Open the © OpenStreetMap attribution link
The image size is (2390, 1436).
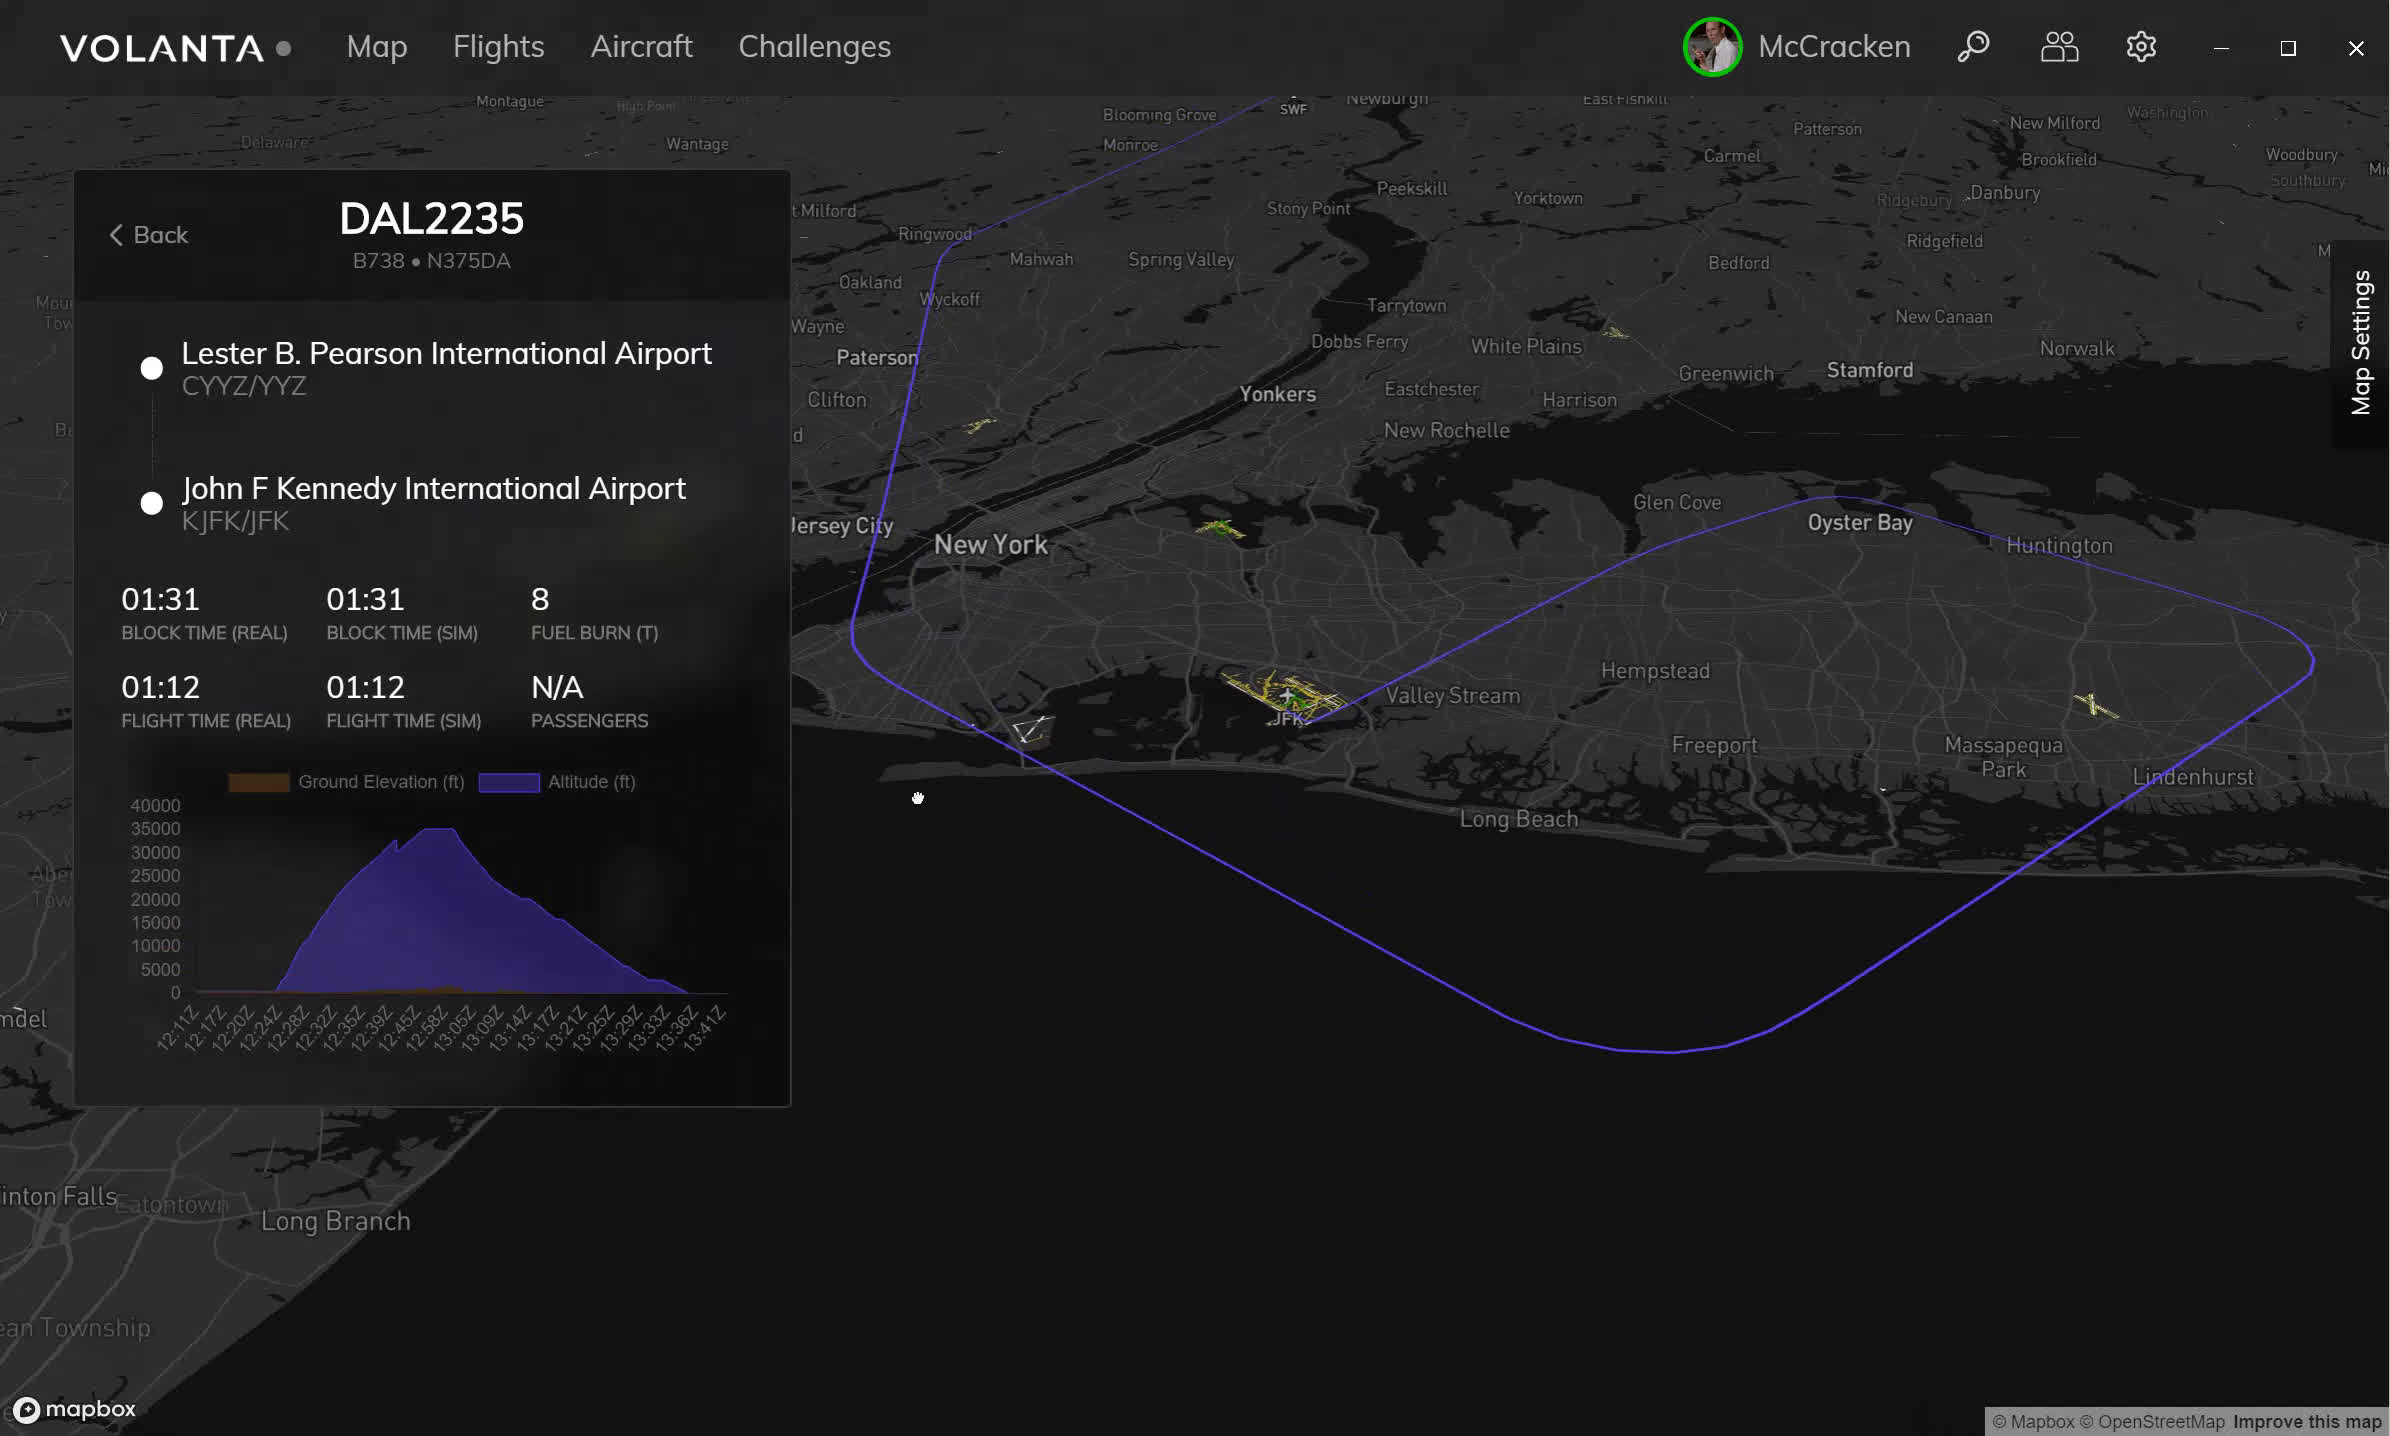tap(2152, 1422)
